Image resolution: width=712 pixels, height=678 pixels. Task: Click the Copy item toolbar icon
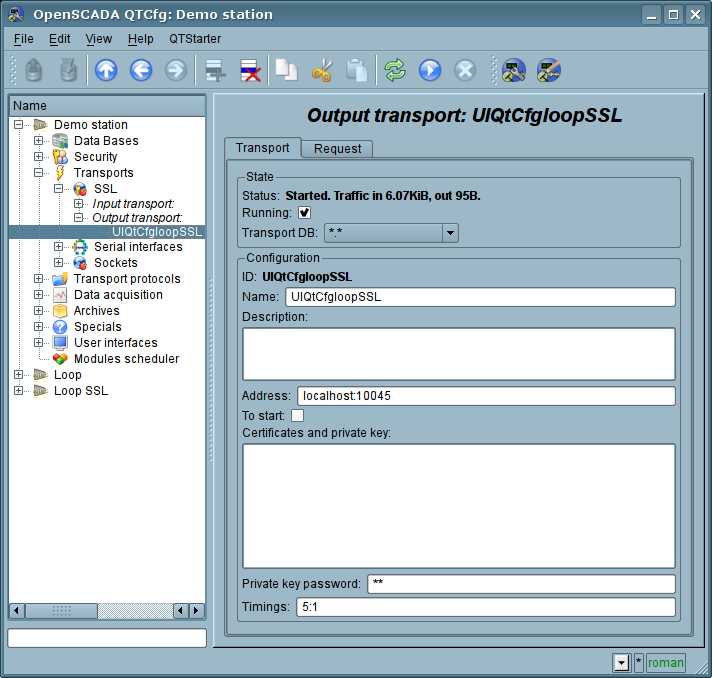(287, 70)
